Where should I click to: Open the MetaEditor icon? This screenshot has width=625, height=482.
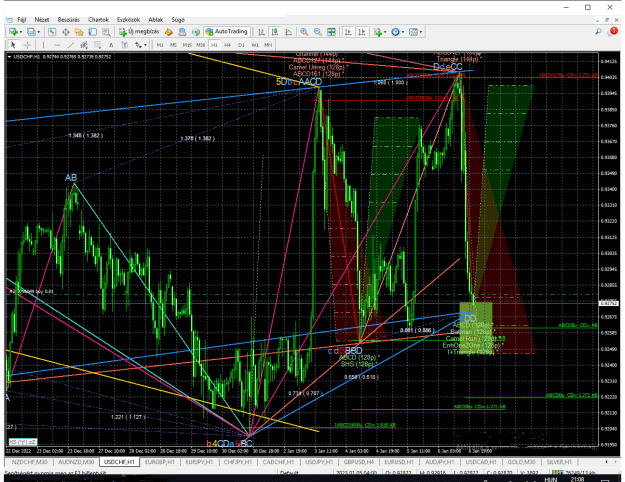coord(169,32)
